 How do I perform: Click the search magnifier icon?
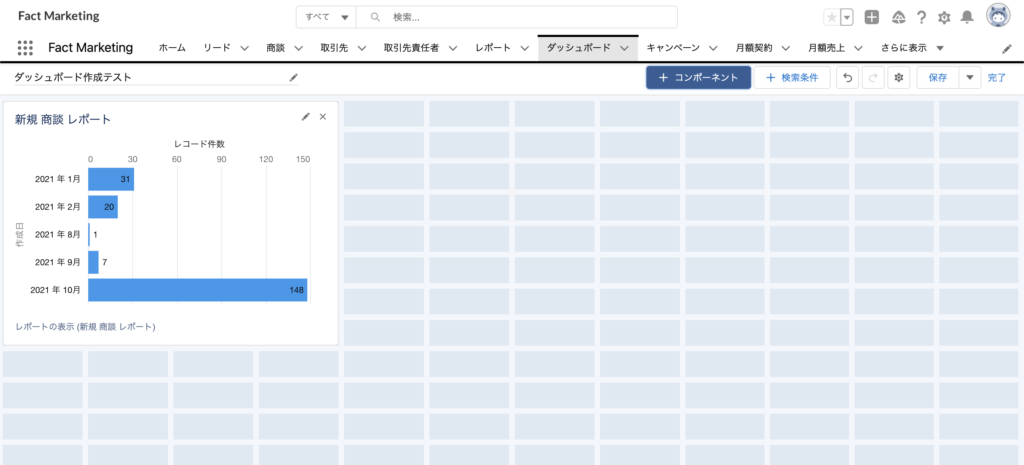(375, 18)
